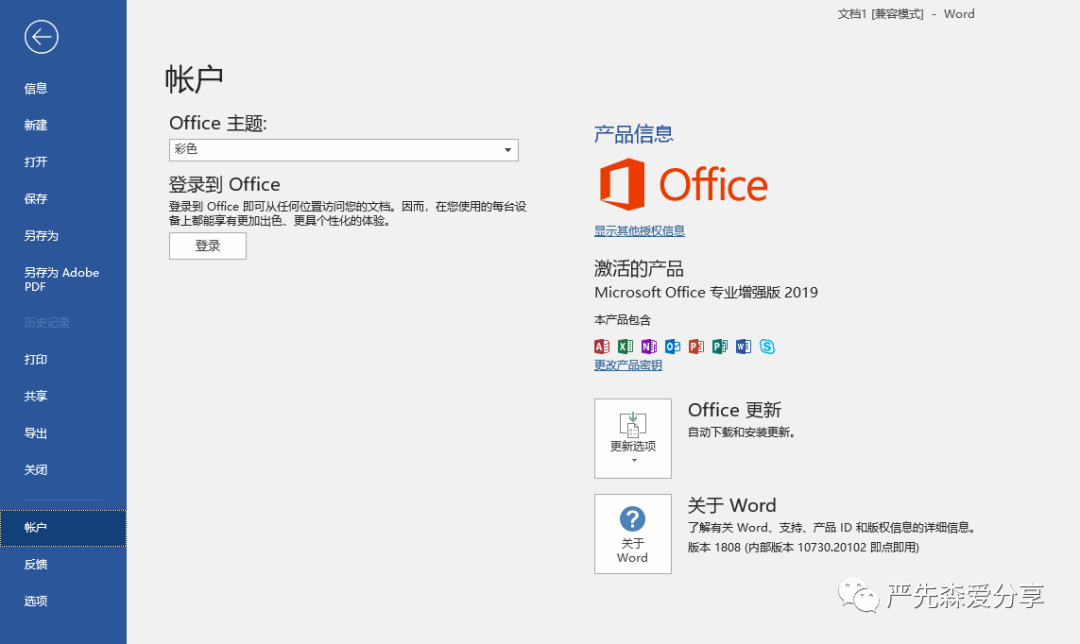Click the Office logo in product information

pyautogui.click(x=683, y=184)
